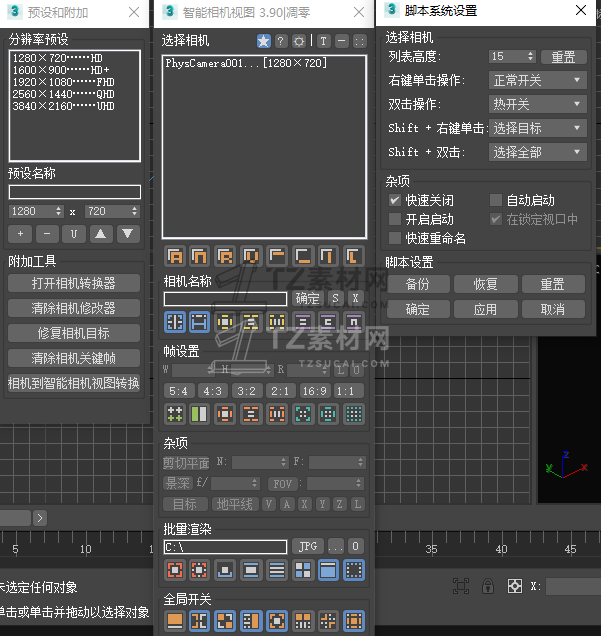Click the batch render path field C:\
This screenshot has width=601, height=636.
click(x=225, y=547)
